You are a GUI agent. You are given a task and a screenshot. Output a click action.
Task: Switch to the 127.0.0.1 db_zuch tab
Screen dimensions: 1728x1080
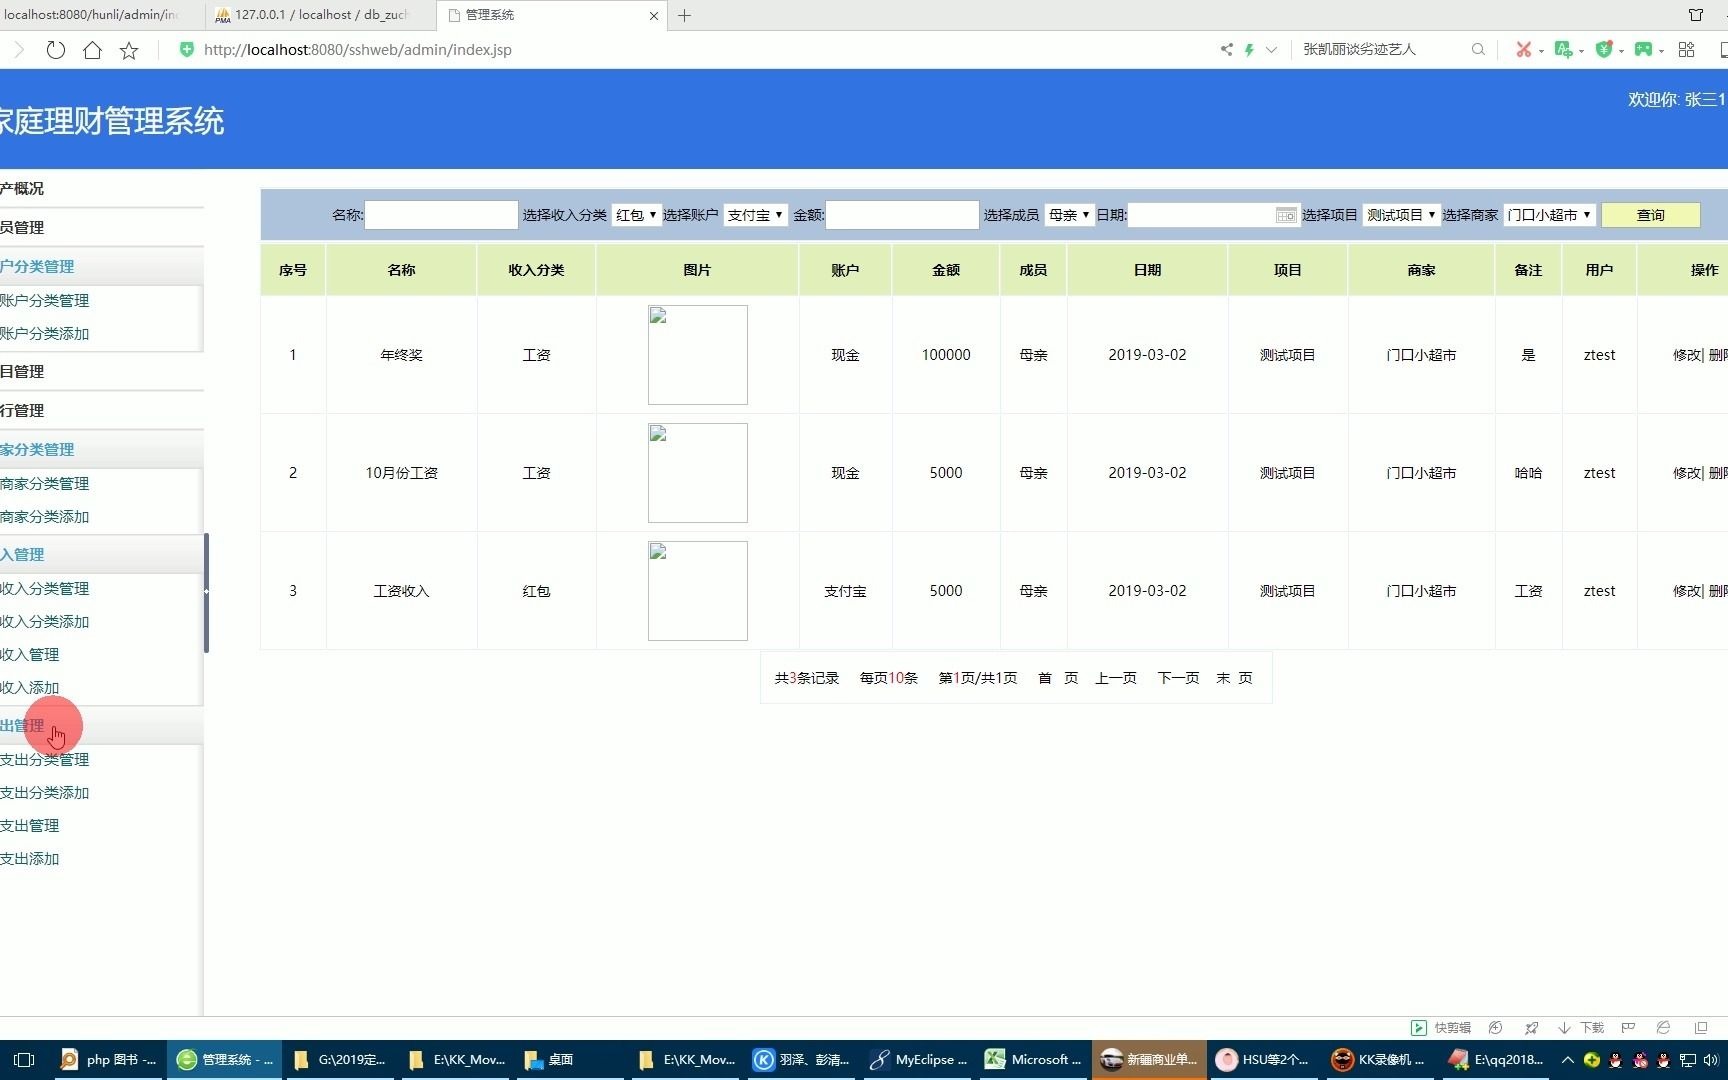320,15
